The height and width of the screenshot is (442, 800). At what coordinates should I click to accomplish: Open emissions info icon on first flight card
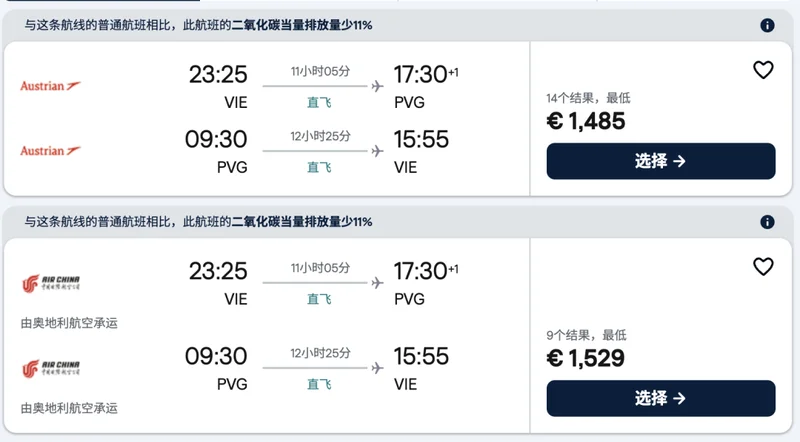click(767, 25)
